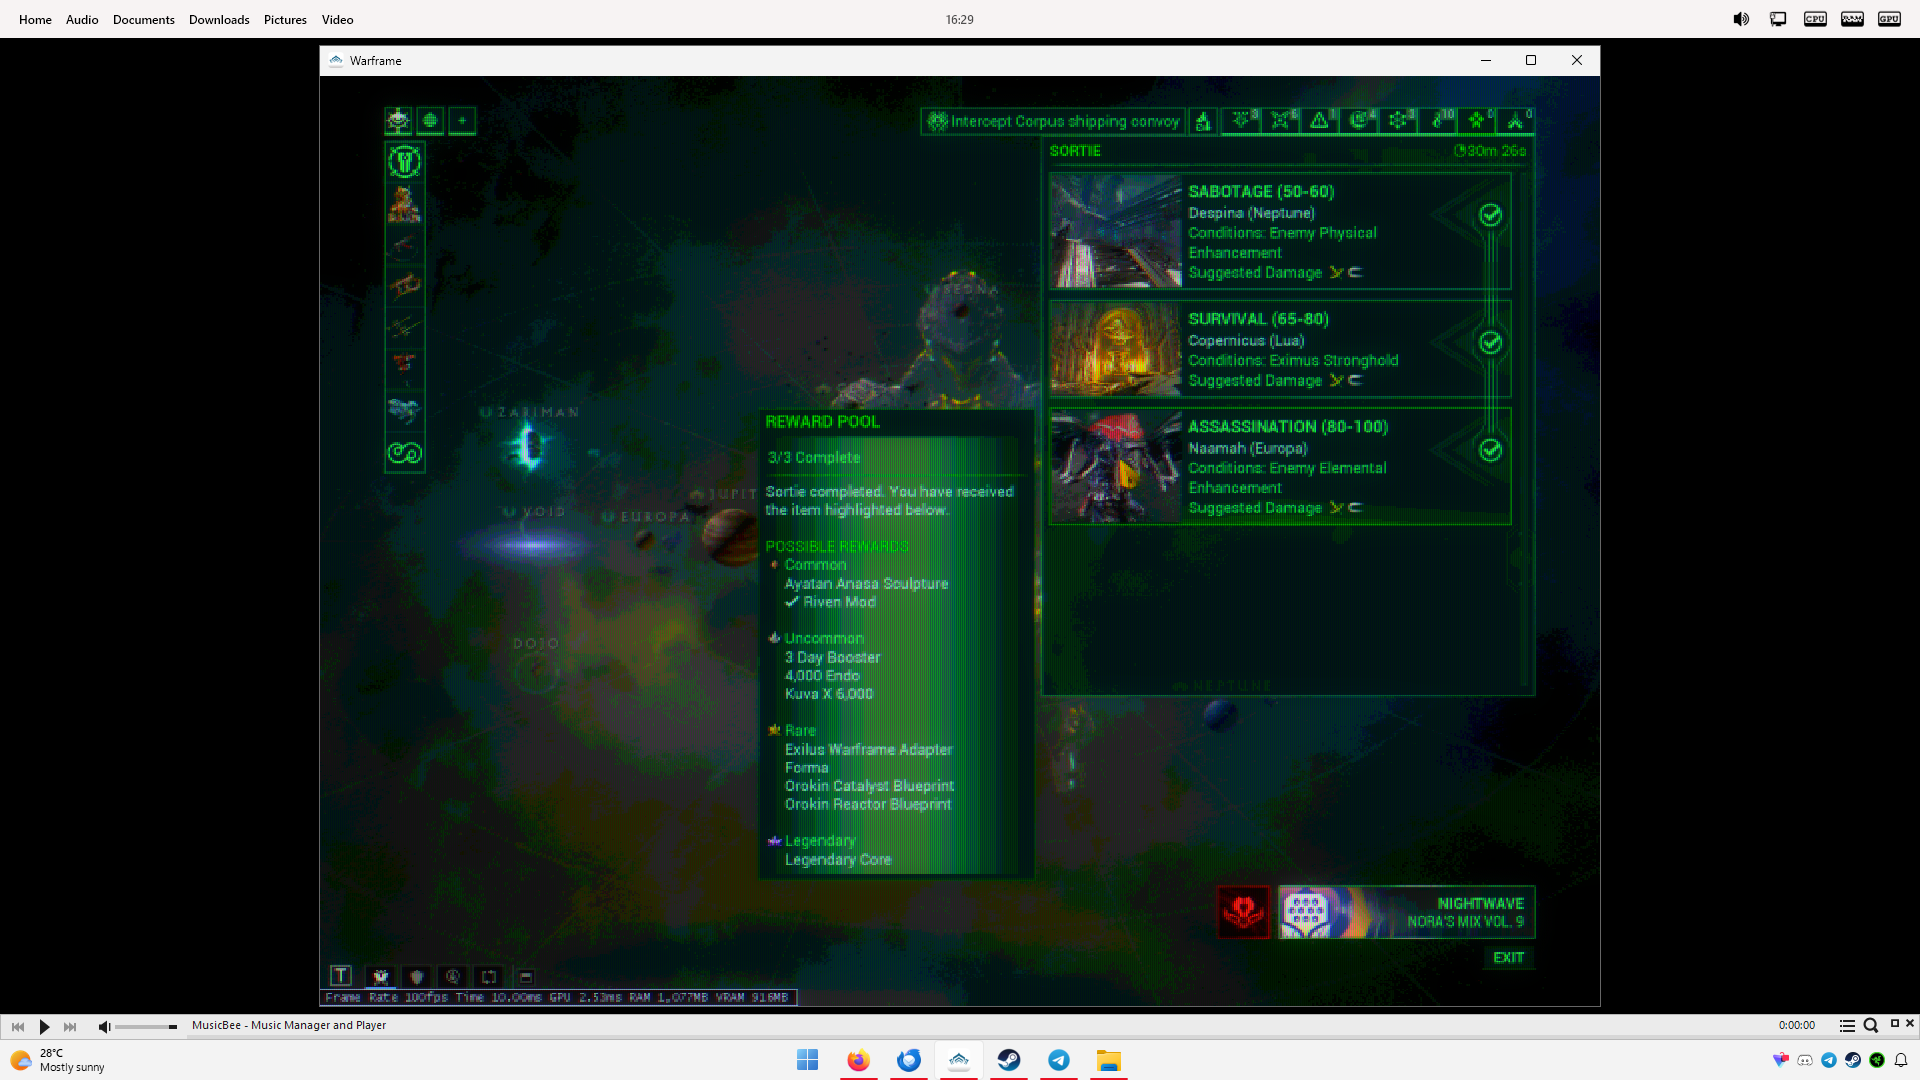The image size is (1920, 1080).
Task: Open the world-state tab with count 3
Action: (x=1242, y=121)
